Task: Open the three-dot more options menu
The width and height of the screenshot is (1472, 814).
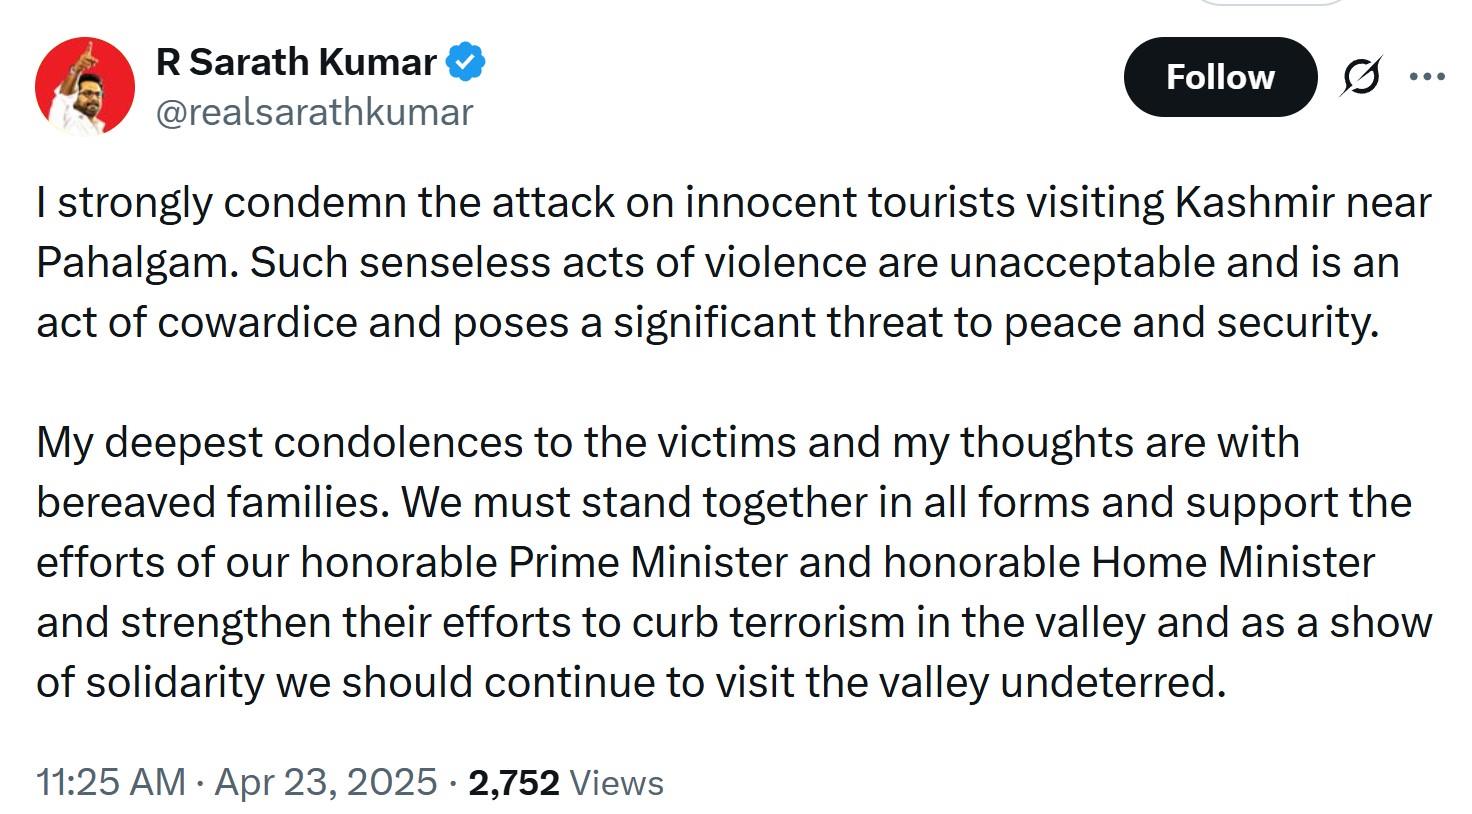Action: click(1427, 76)
